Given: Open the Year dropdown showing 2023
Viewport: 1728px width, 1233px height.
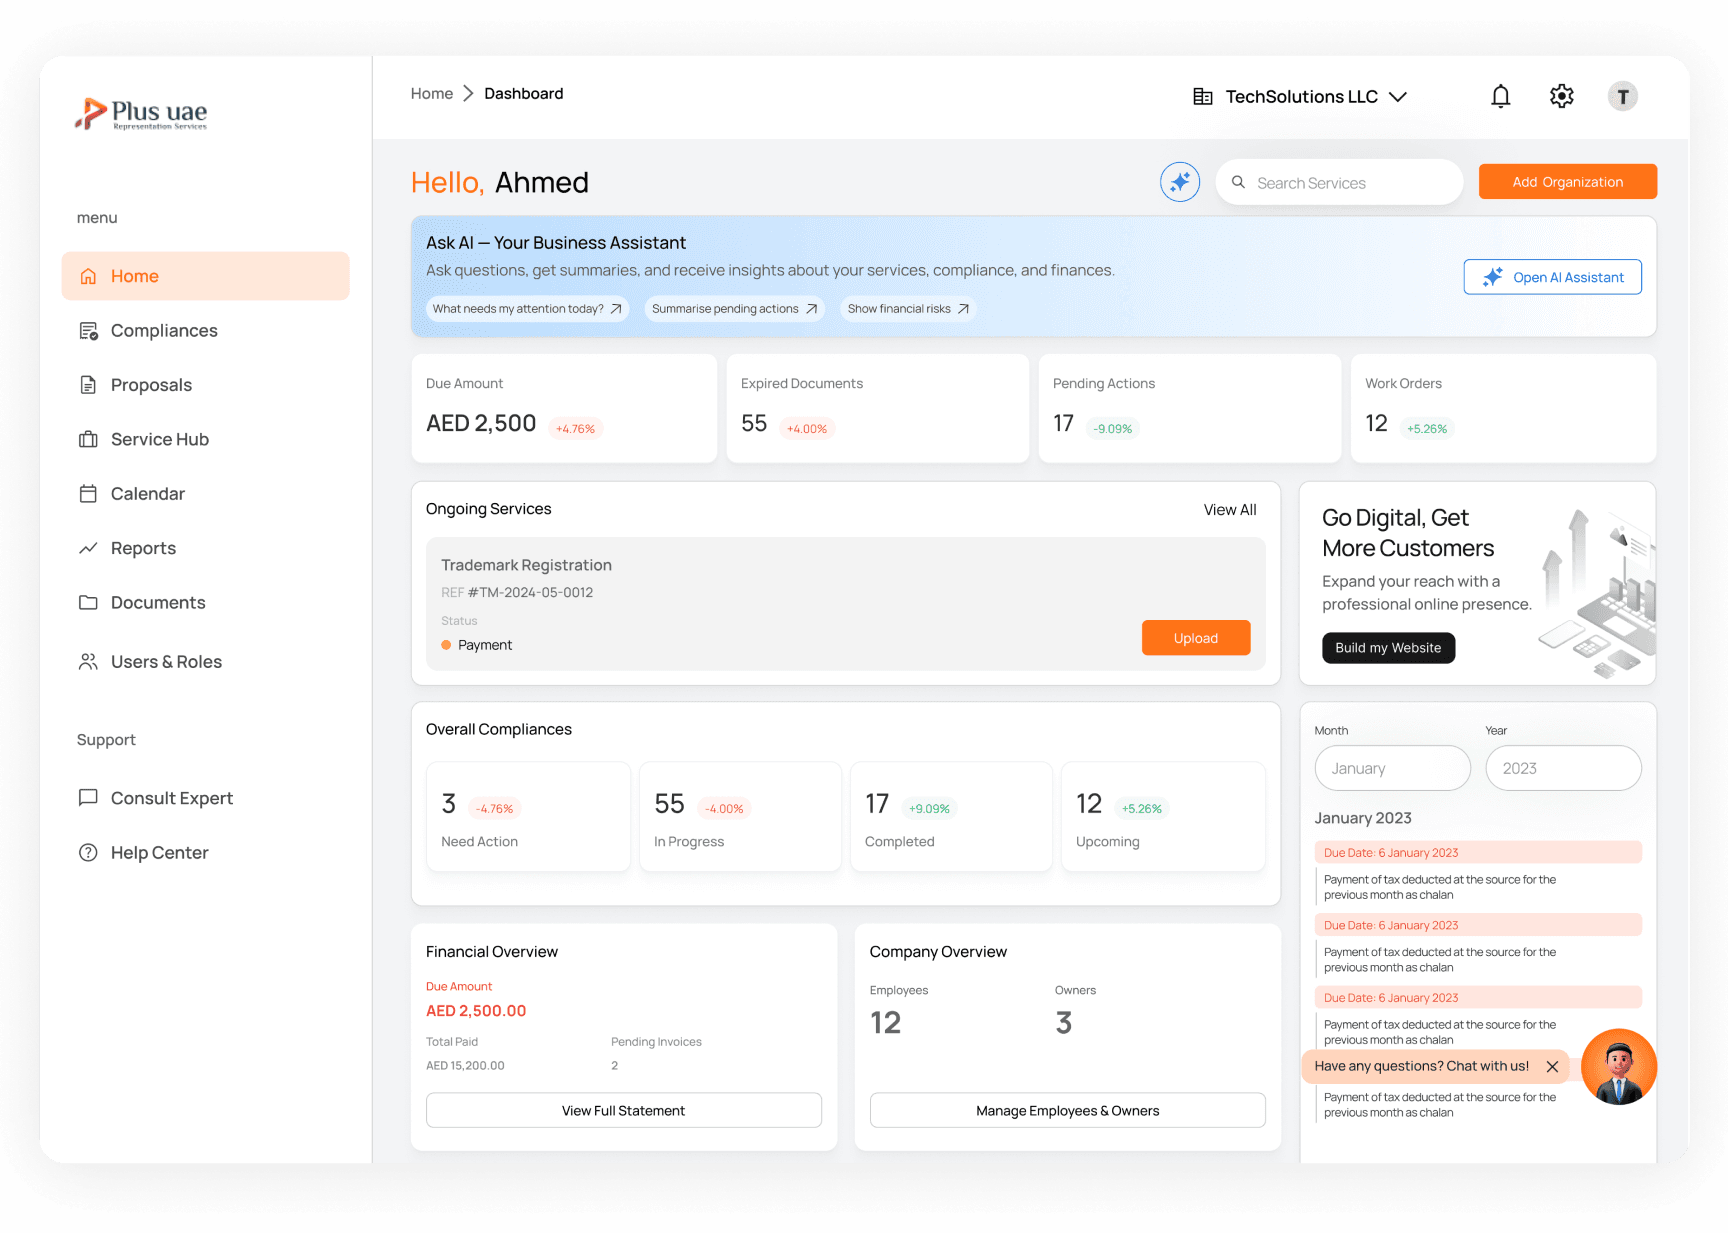Looking at the screenshot, I should [x=1563, y=768].
